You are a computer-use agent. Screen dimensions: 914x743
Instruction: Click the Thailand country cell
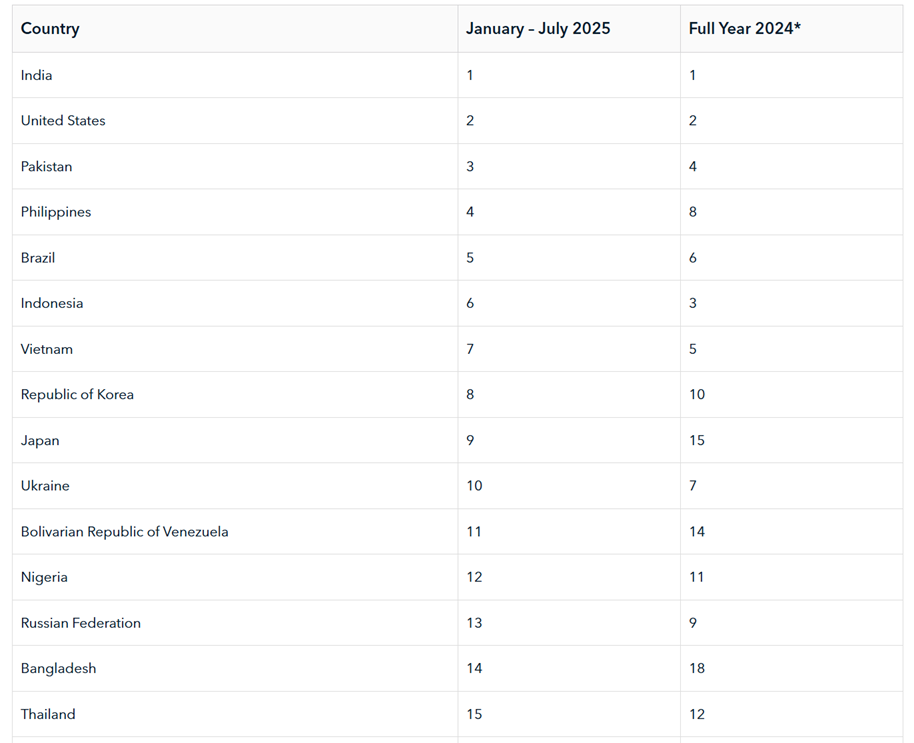click(48, 714)
